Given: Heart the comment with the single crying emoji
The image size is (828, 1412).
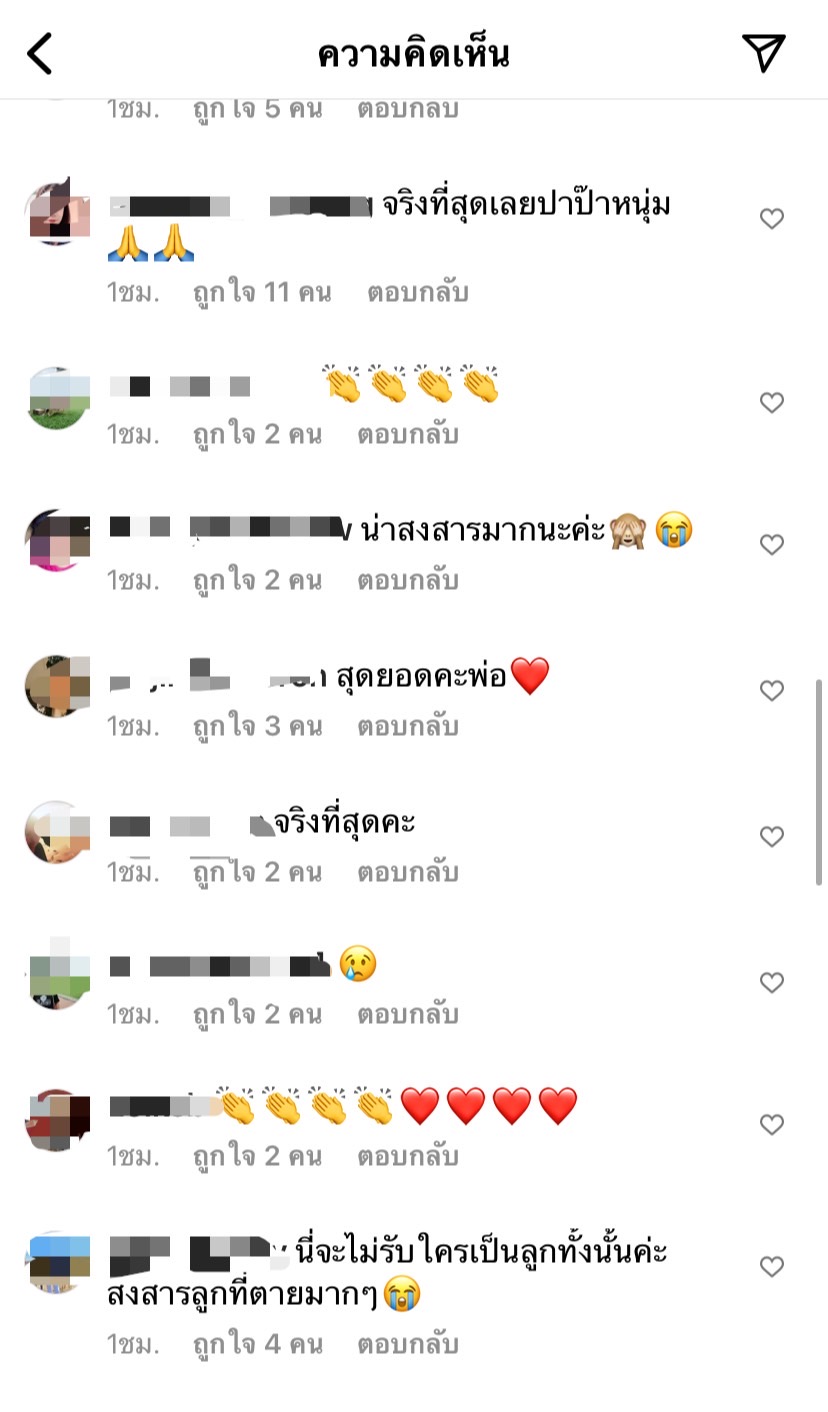Looking at the screenshot, I should 771,982.
